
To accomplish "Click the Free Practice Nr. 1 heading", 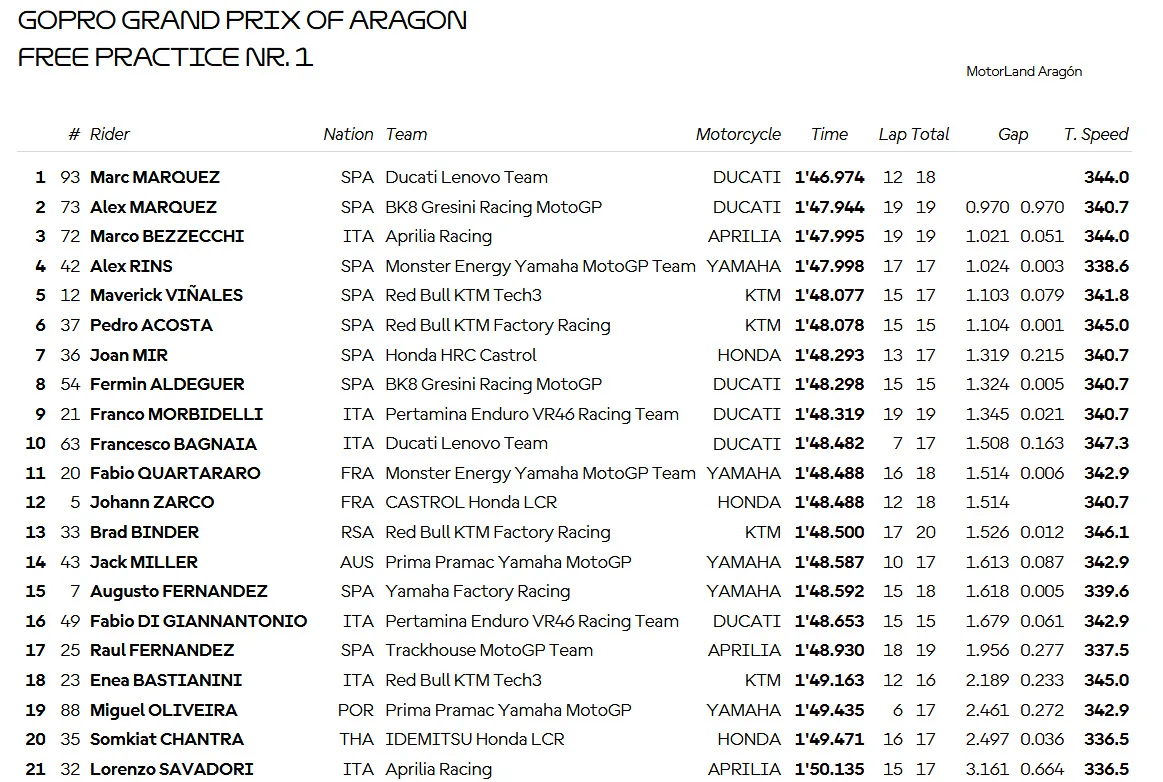I will coord(165,57).
